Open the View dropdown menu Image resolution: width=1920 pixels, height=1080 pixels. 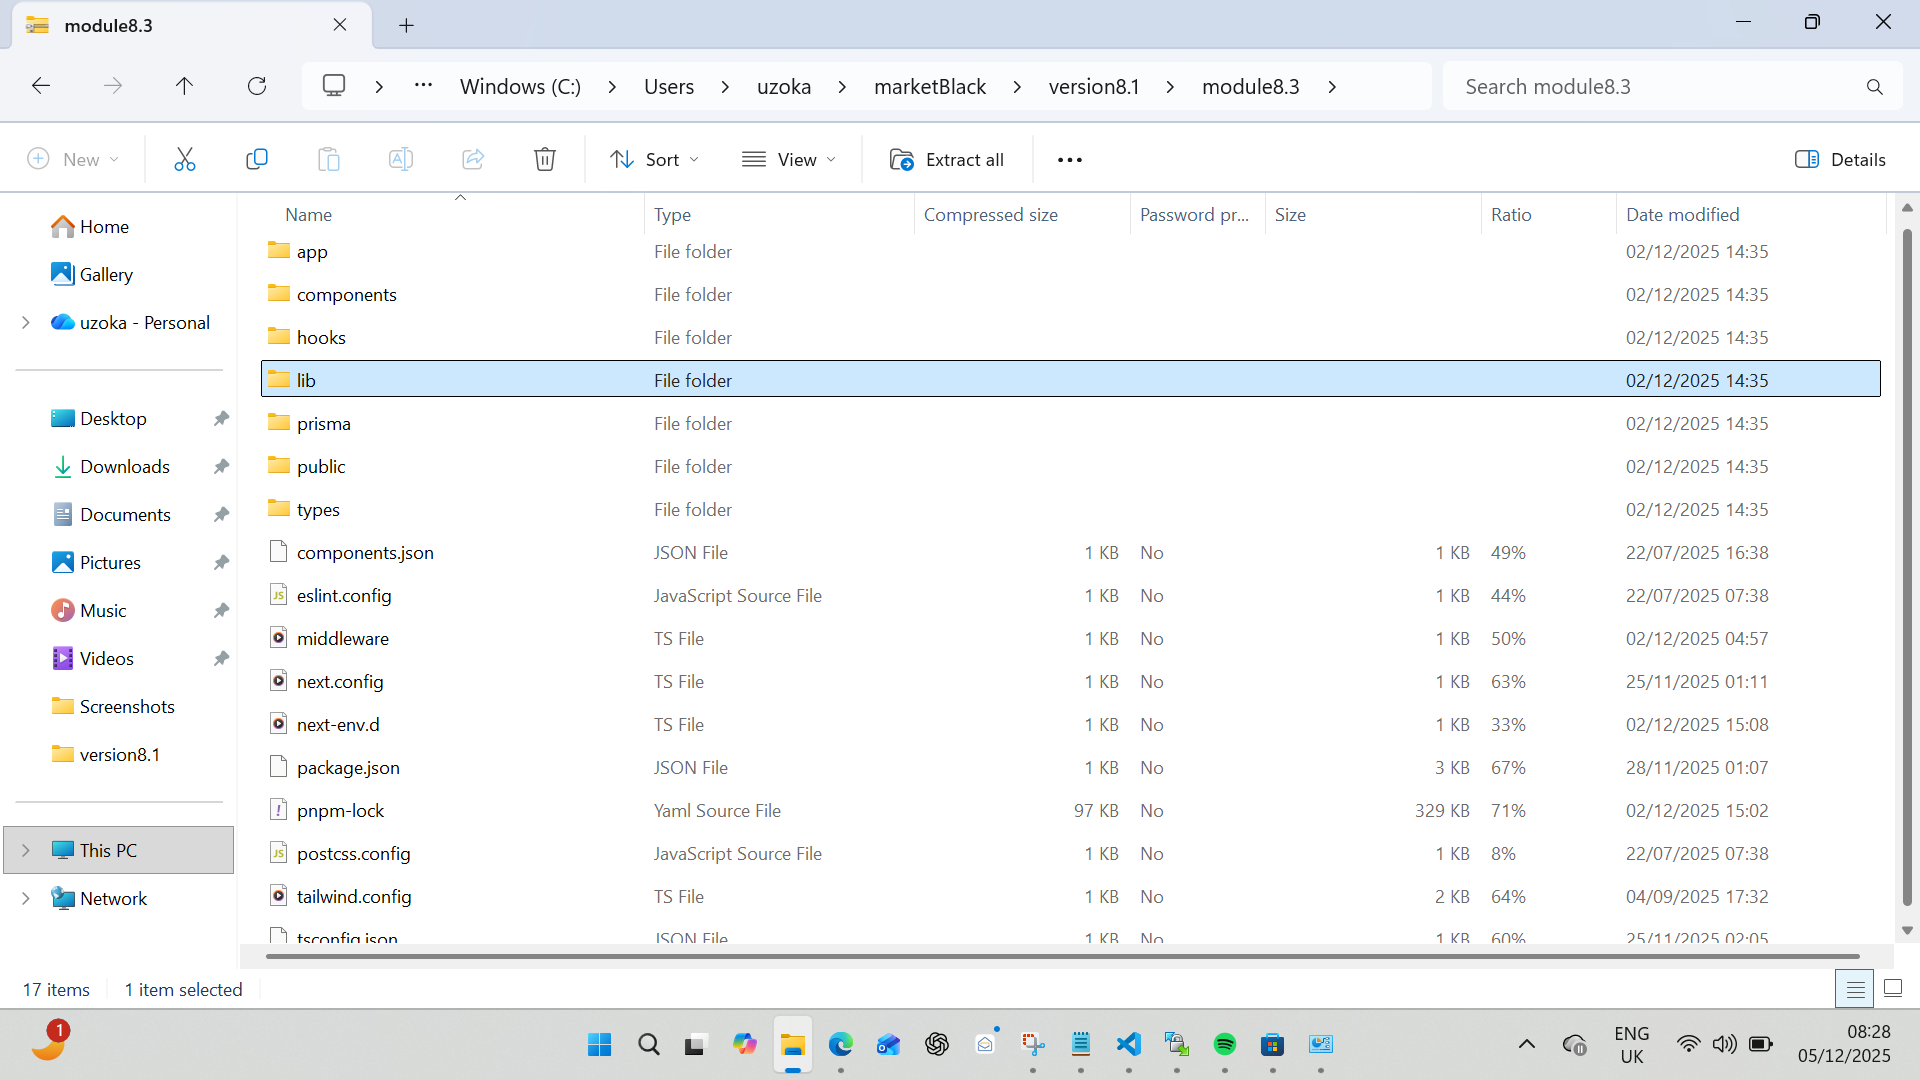pos(789,159)
